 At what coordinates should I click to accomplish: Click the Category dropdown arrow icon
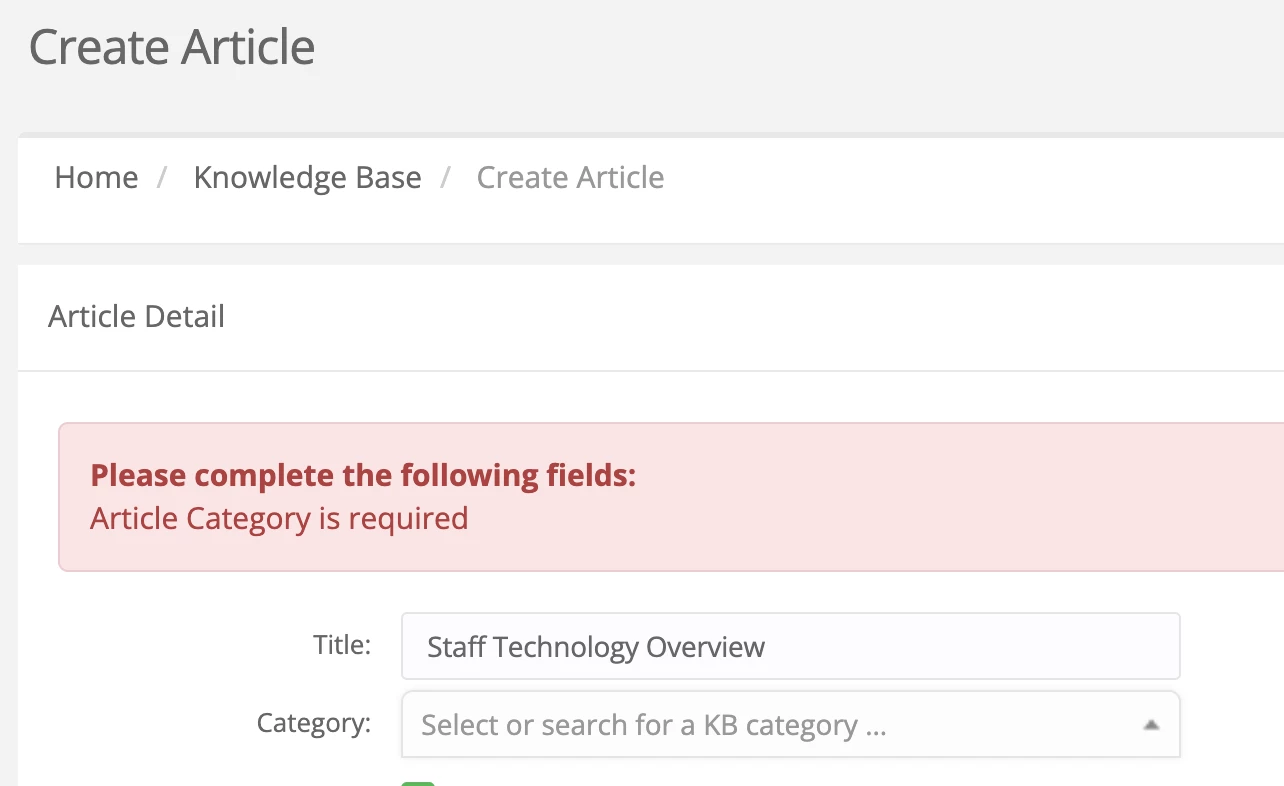pyautogui.click(x=1151, y=725)
